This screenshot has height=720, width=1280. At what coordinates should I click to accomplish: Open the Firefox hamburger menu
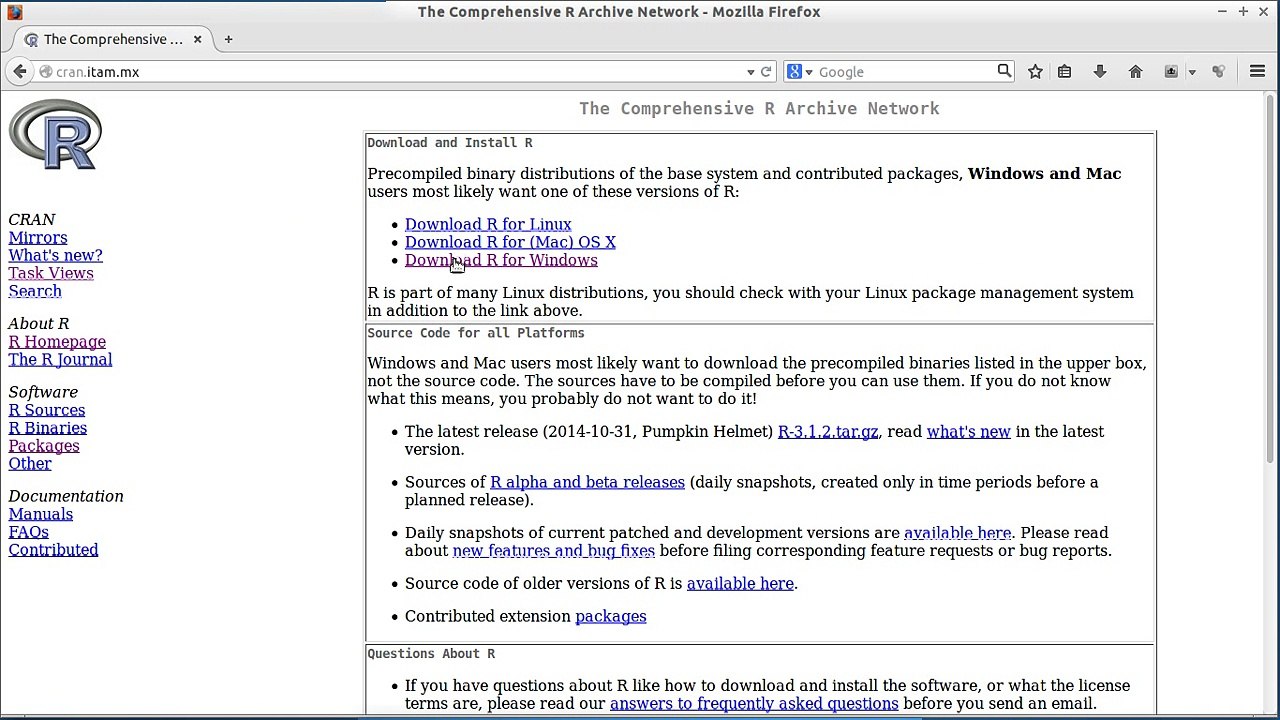(1258, 72)
